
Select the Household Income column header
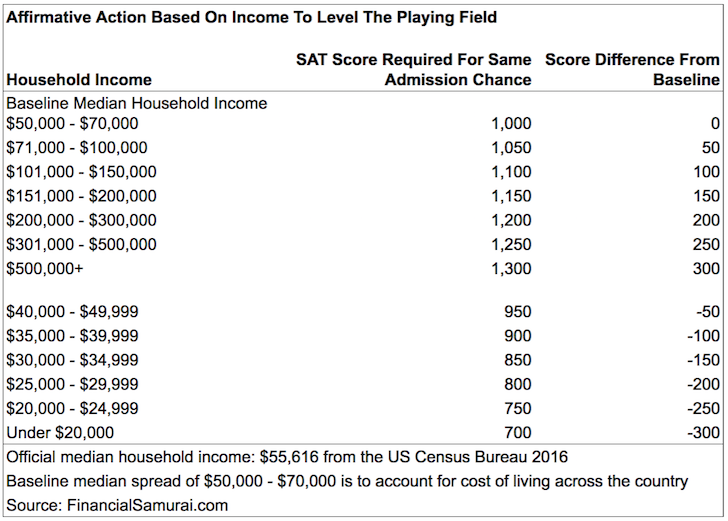tap(79, 80)
